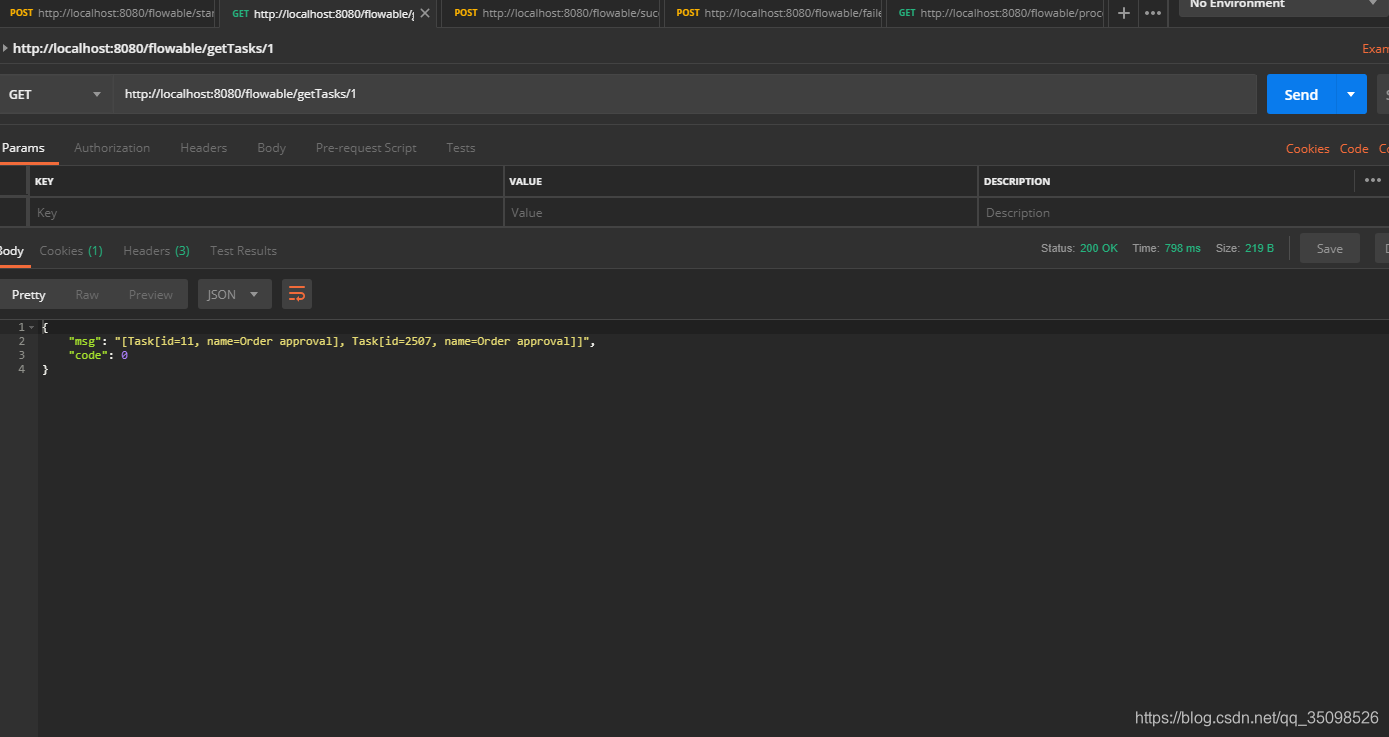Switch response view to Raw

[87, 294]
